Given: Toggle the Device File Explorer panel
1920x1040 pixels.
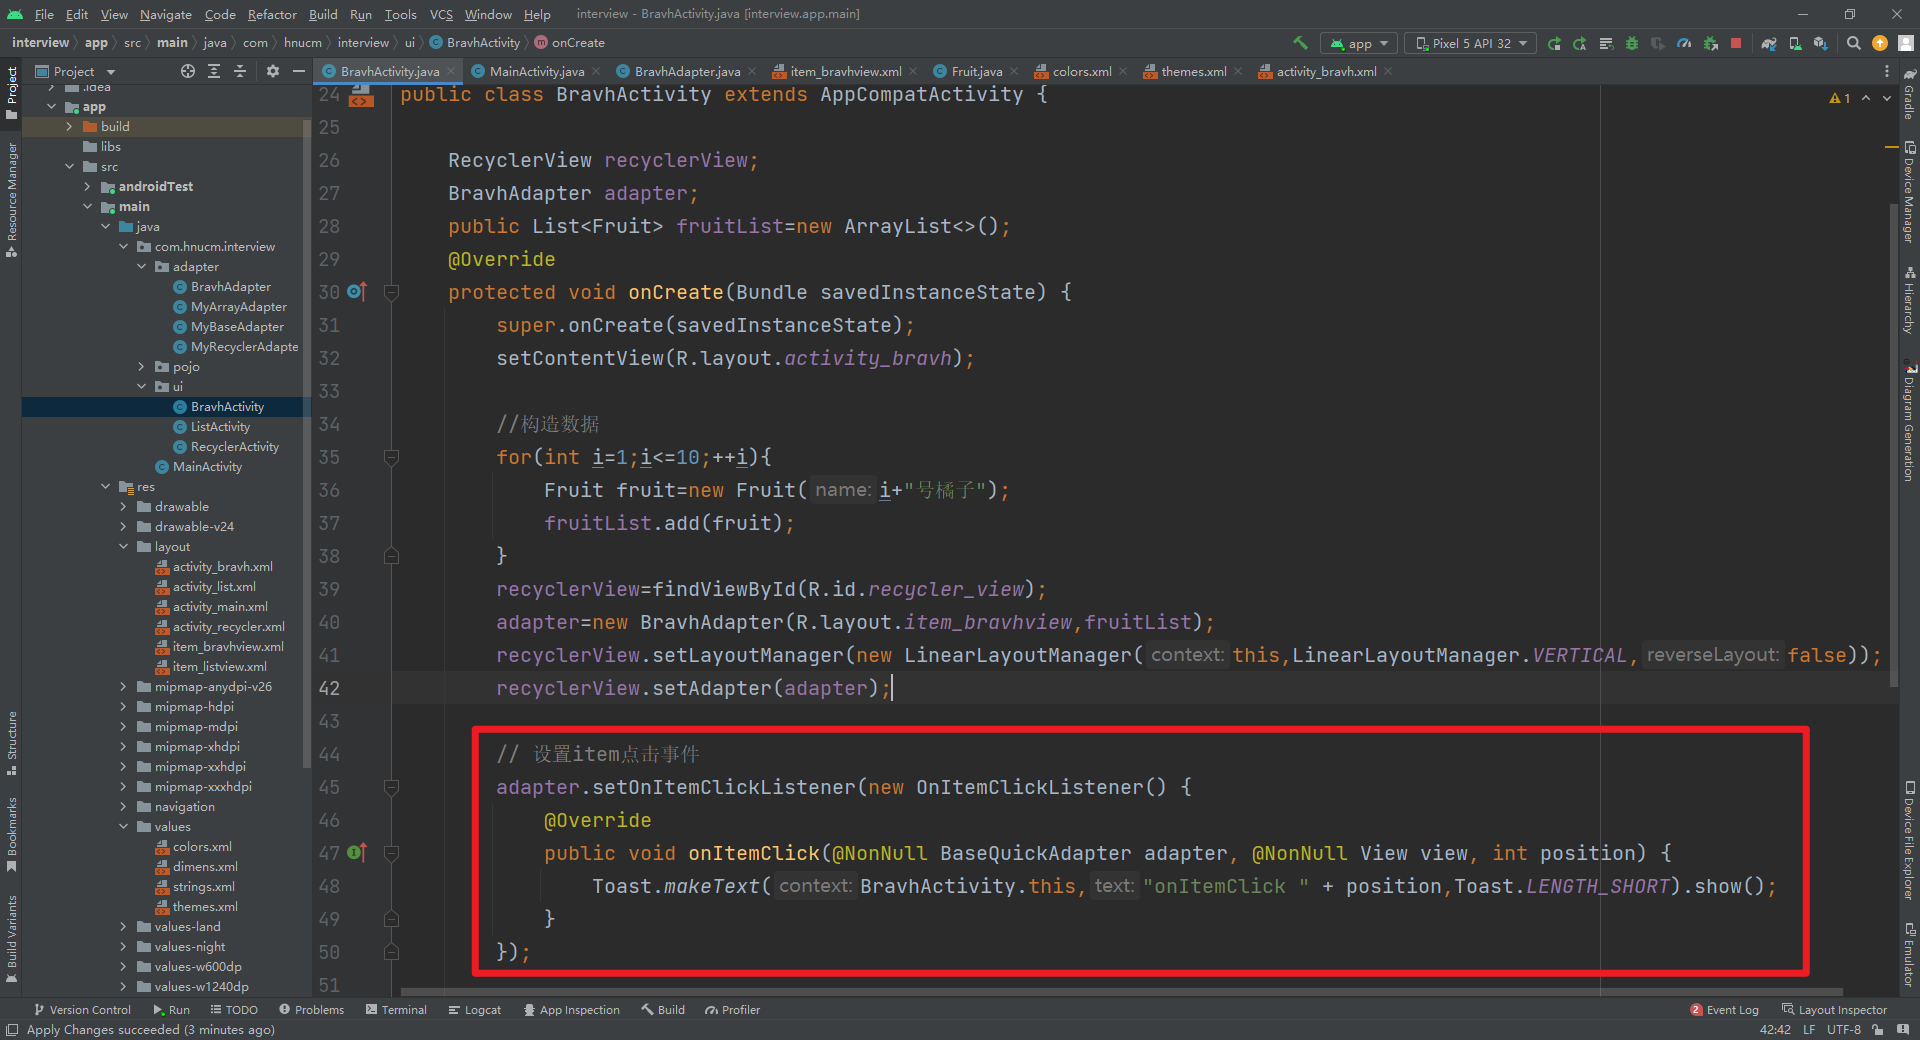Looking at the screenshot, I should tap(1909, 840).
